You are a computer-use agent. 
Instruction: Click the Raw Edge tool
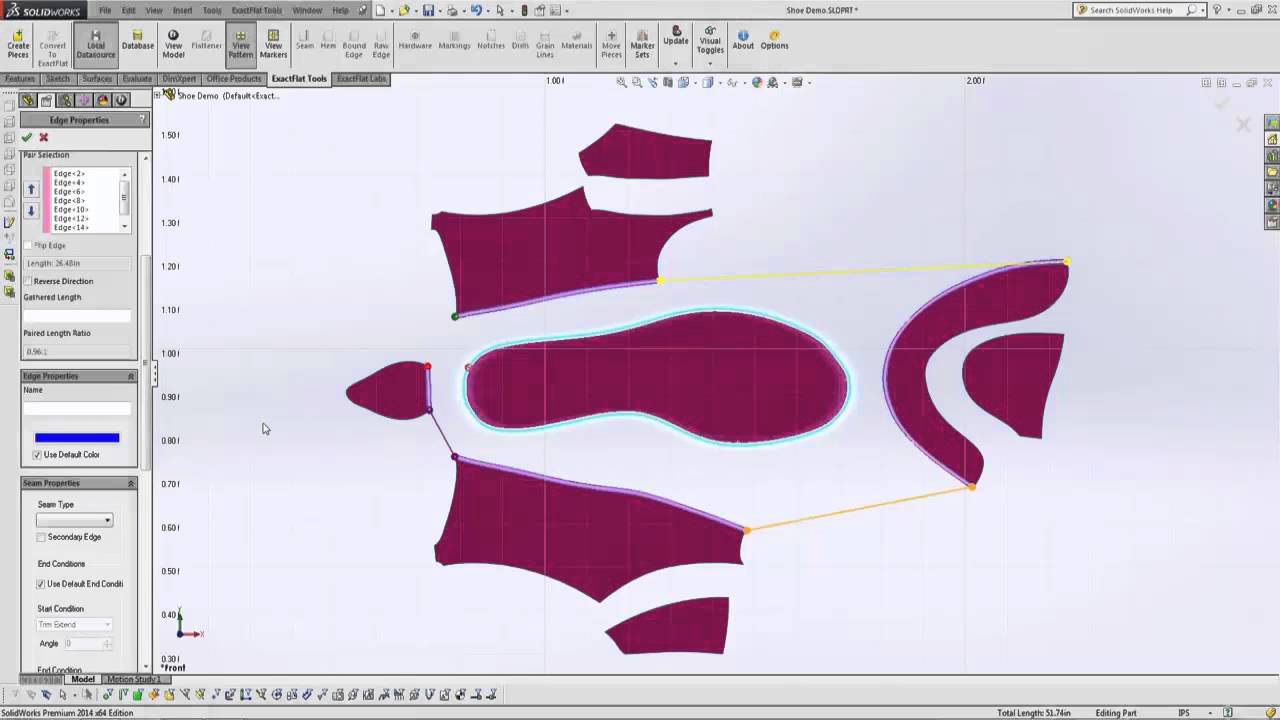(381, 44)
